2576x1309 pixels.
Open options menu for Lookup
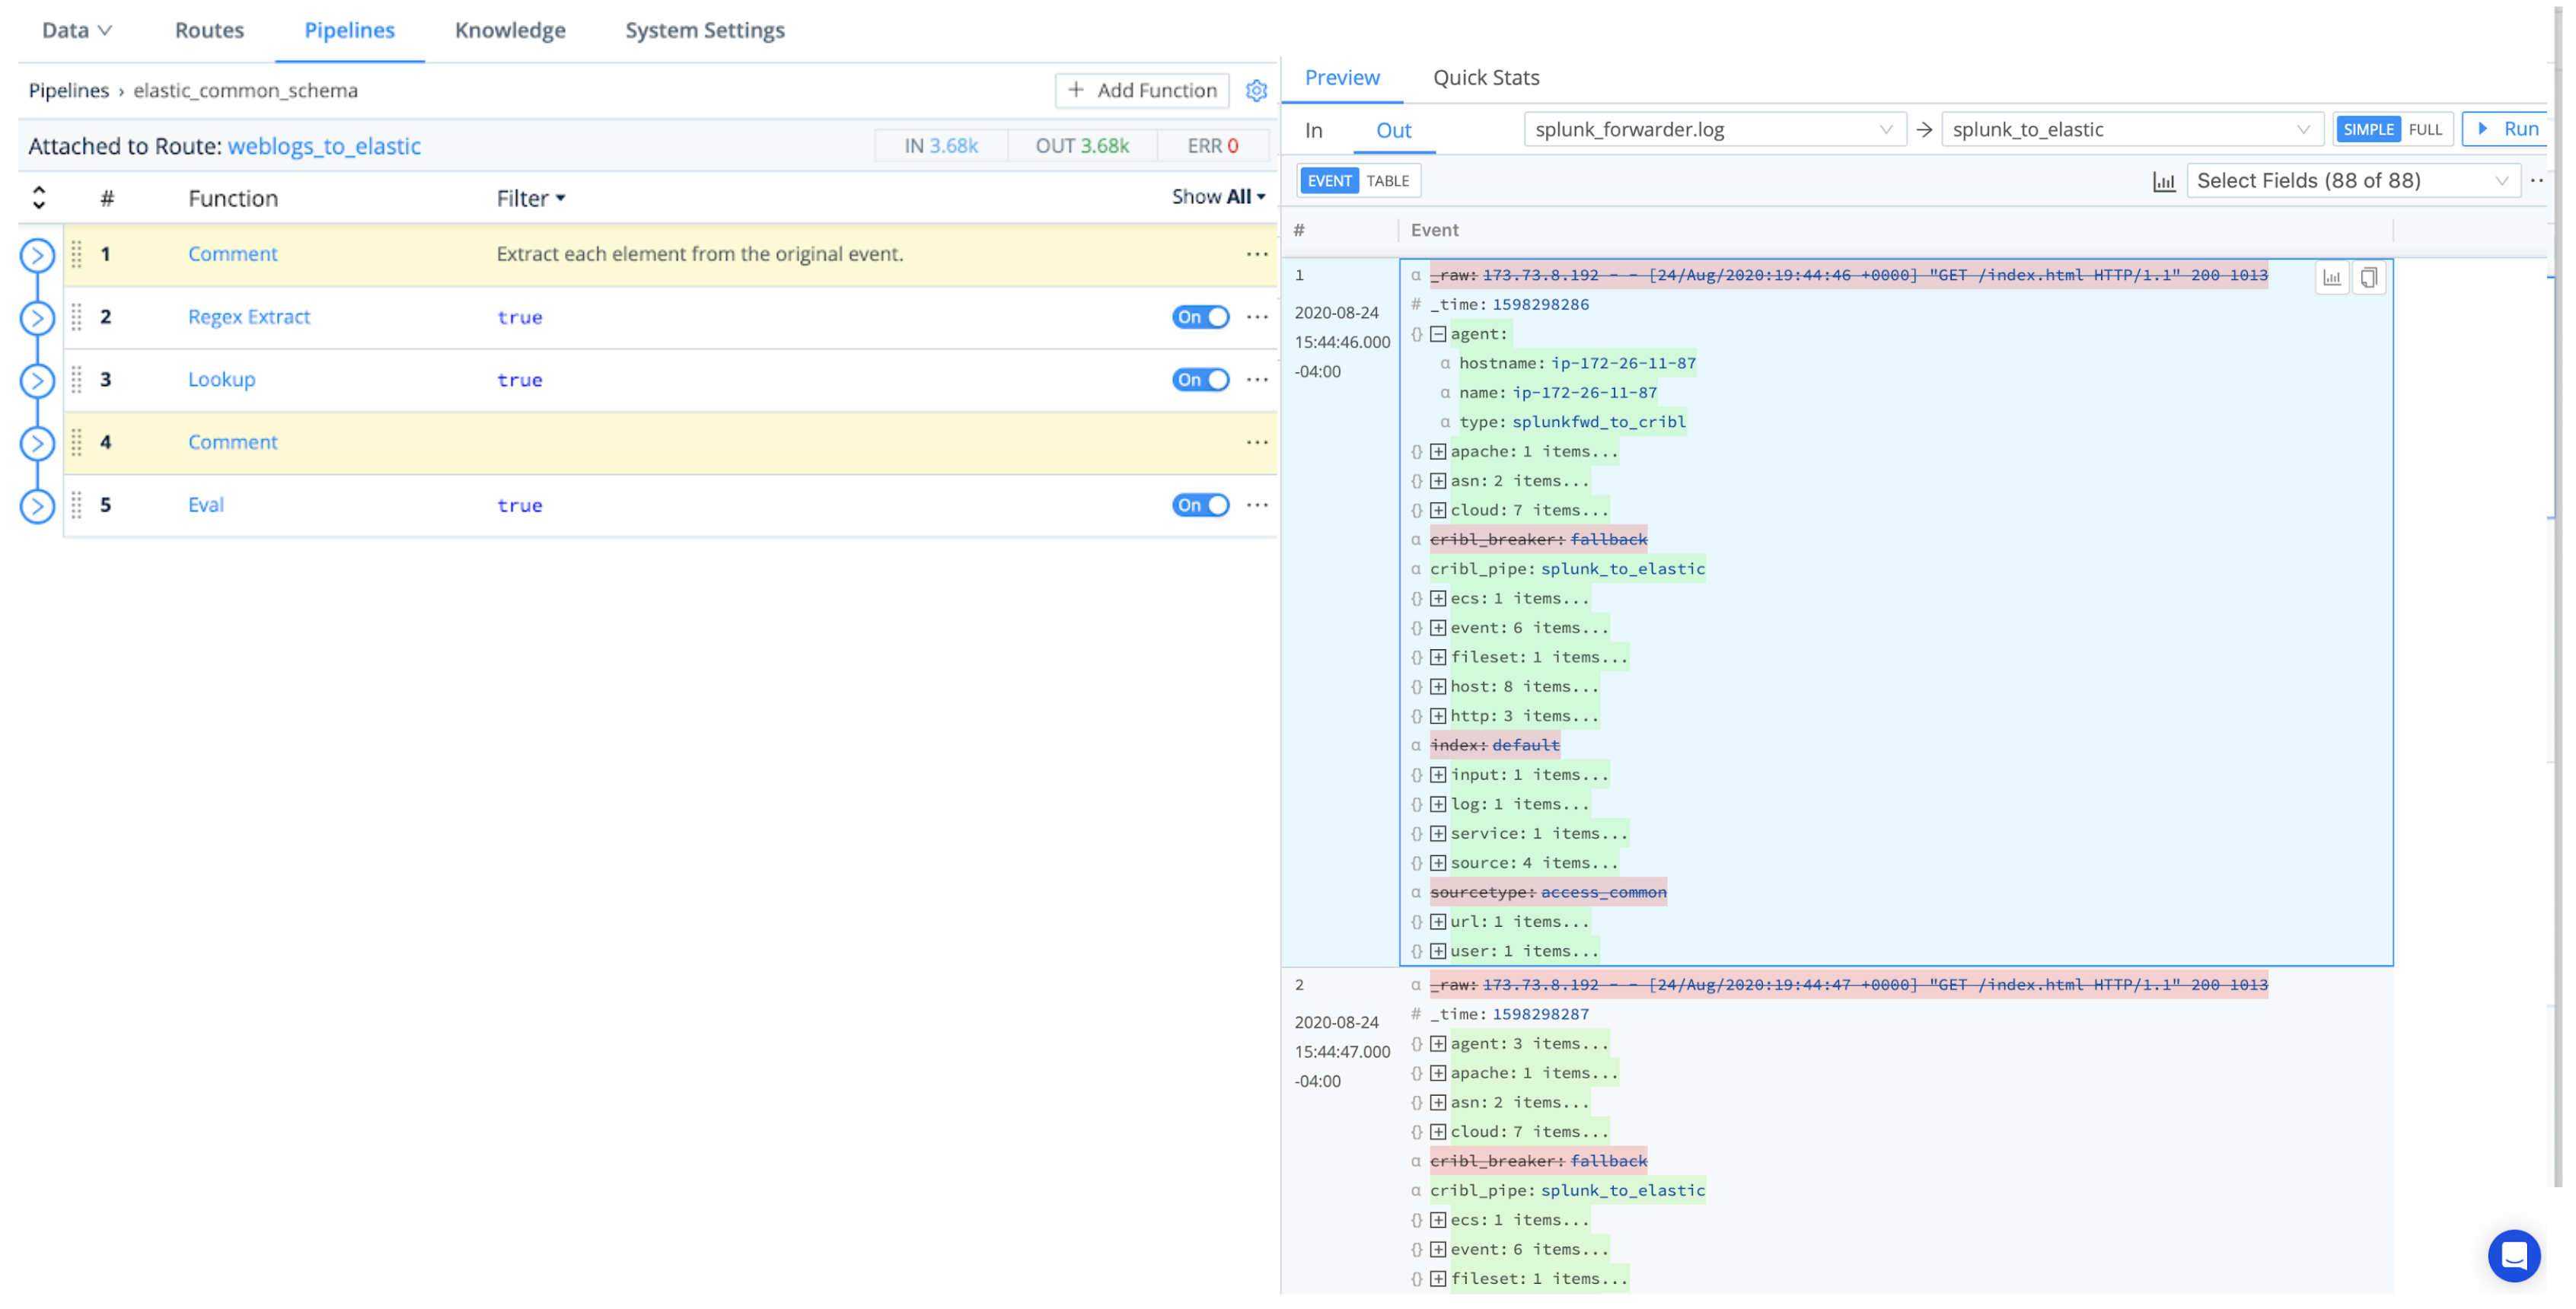click(1257, 380)
